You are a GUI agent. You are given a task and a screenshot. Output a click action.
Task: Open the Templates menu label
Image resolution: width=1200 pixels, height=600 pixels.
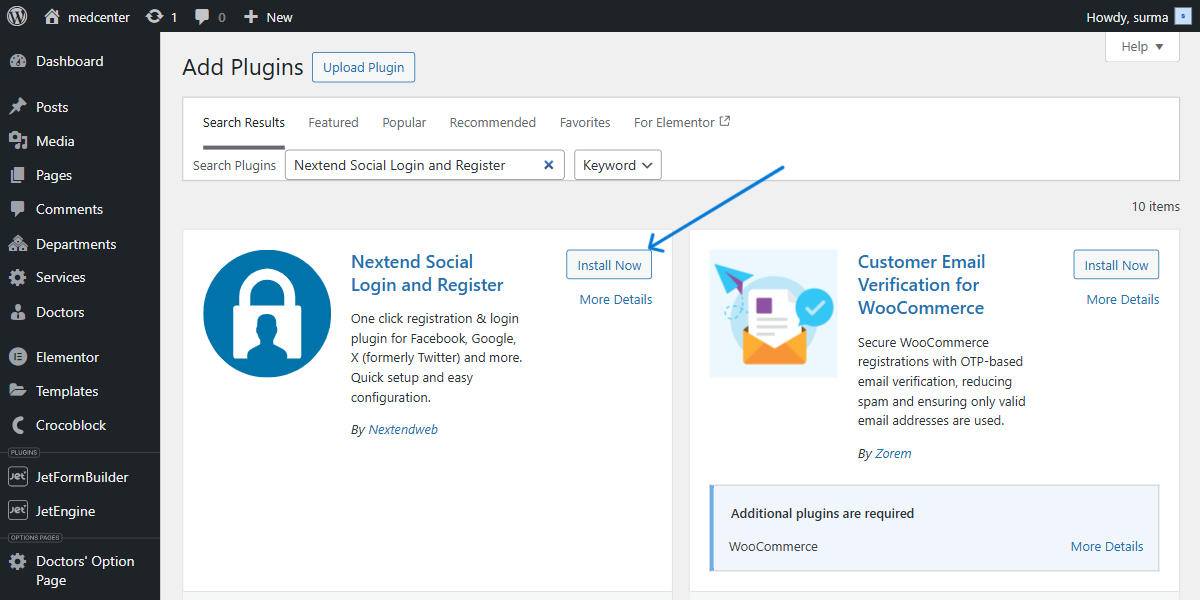pyautogui.click(x=67, y=391)
